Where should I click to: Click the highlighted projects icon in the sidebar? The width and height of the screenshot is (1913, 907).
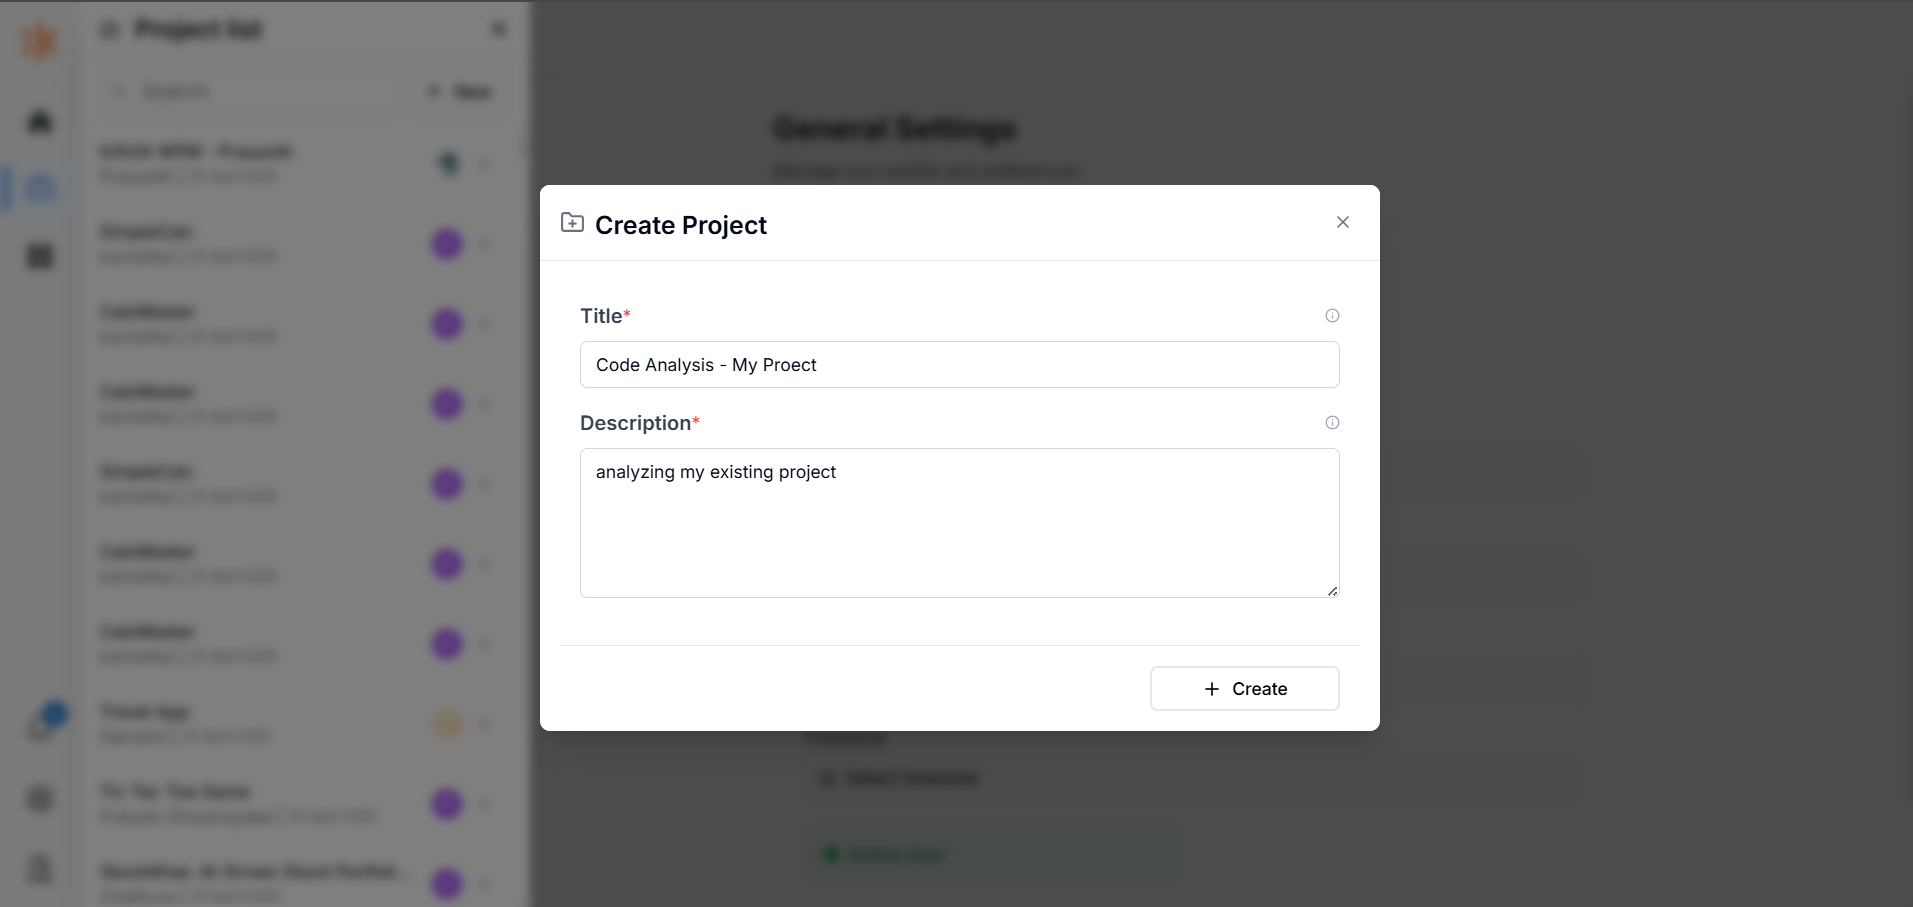point(40,188)
